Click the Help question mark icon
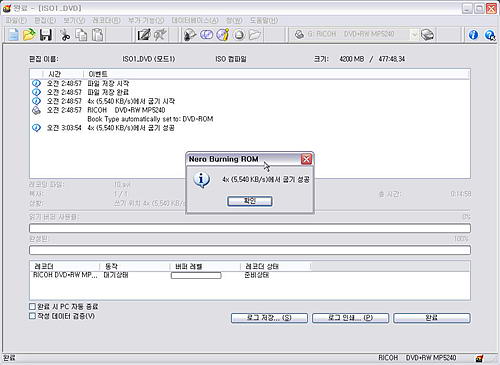The image size is (500, 365). coord(490,35)
